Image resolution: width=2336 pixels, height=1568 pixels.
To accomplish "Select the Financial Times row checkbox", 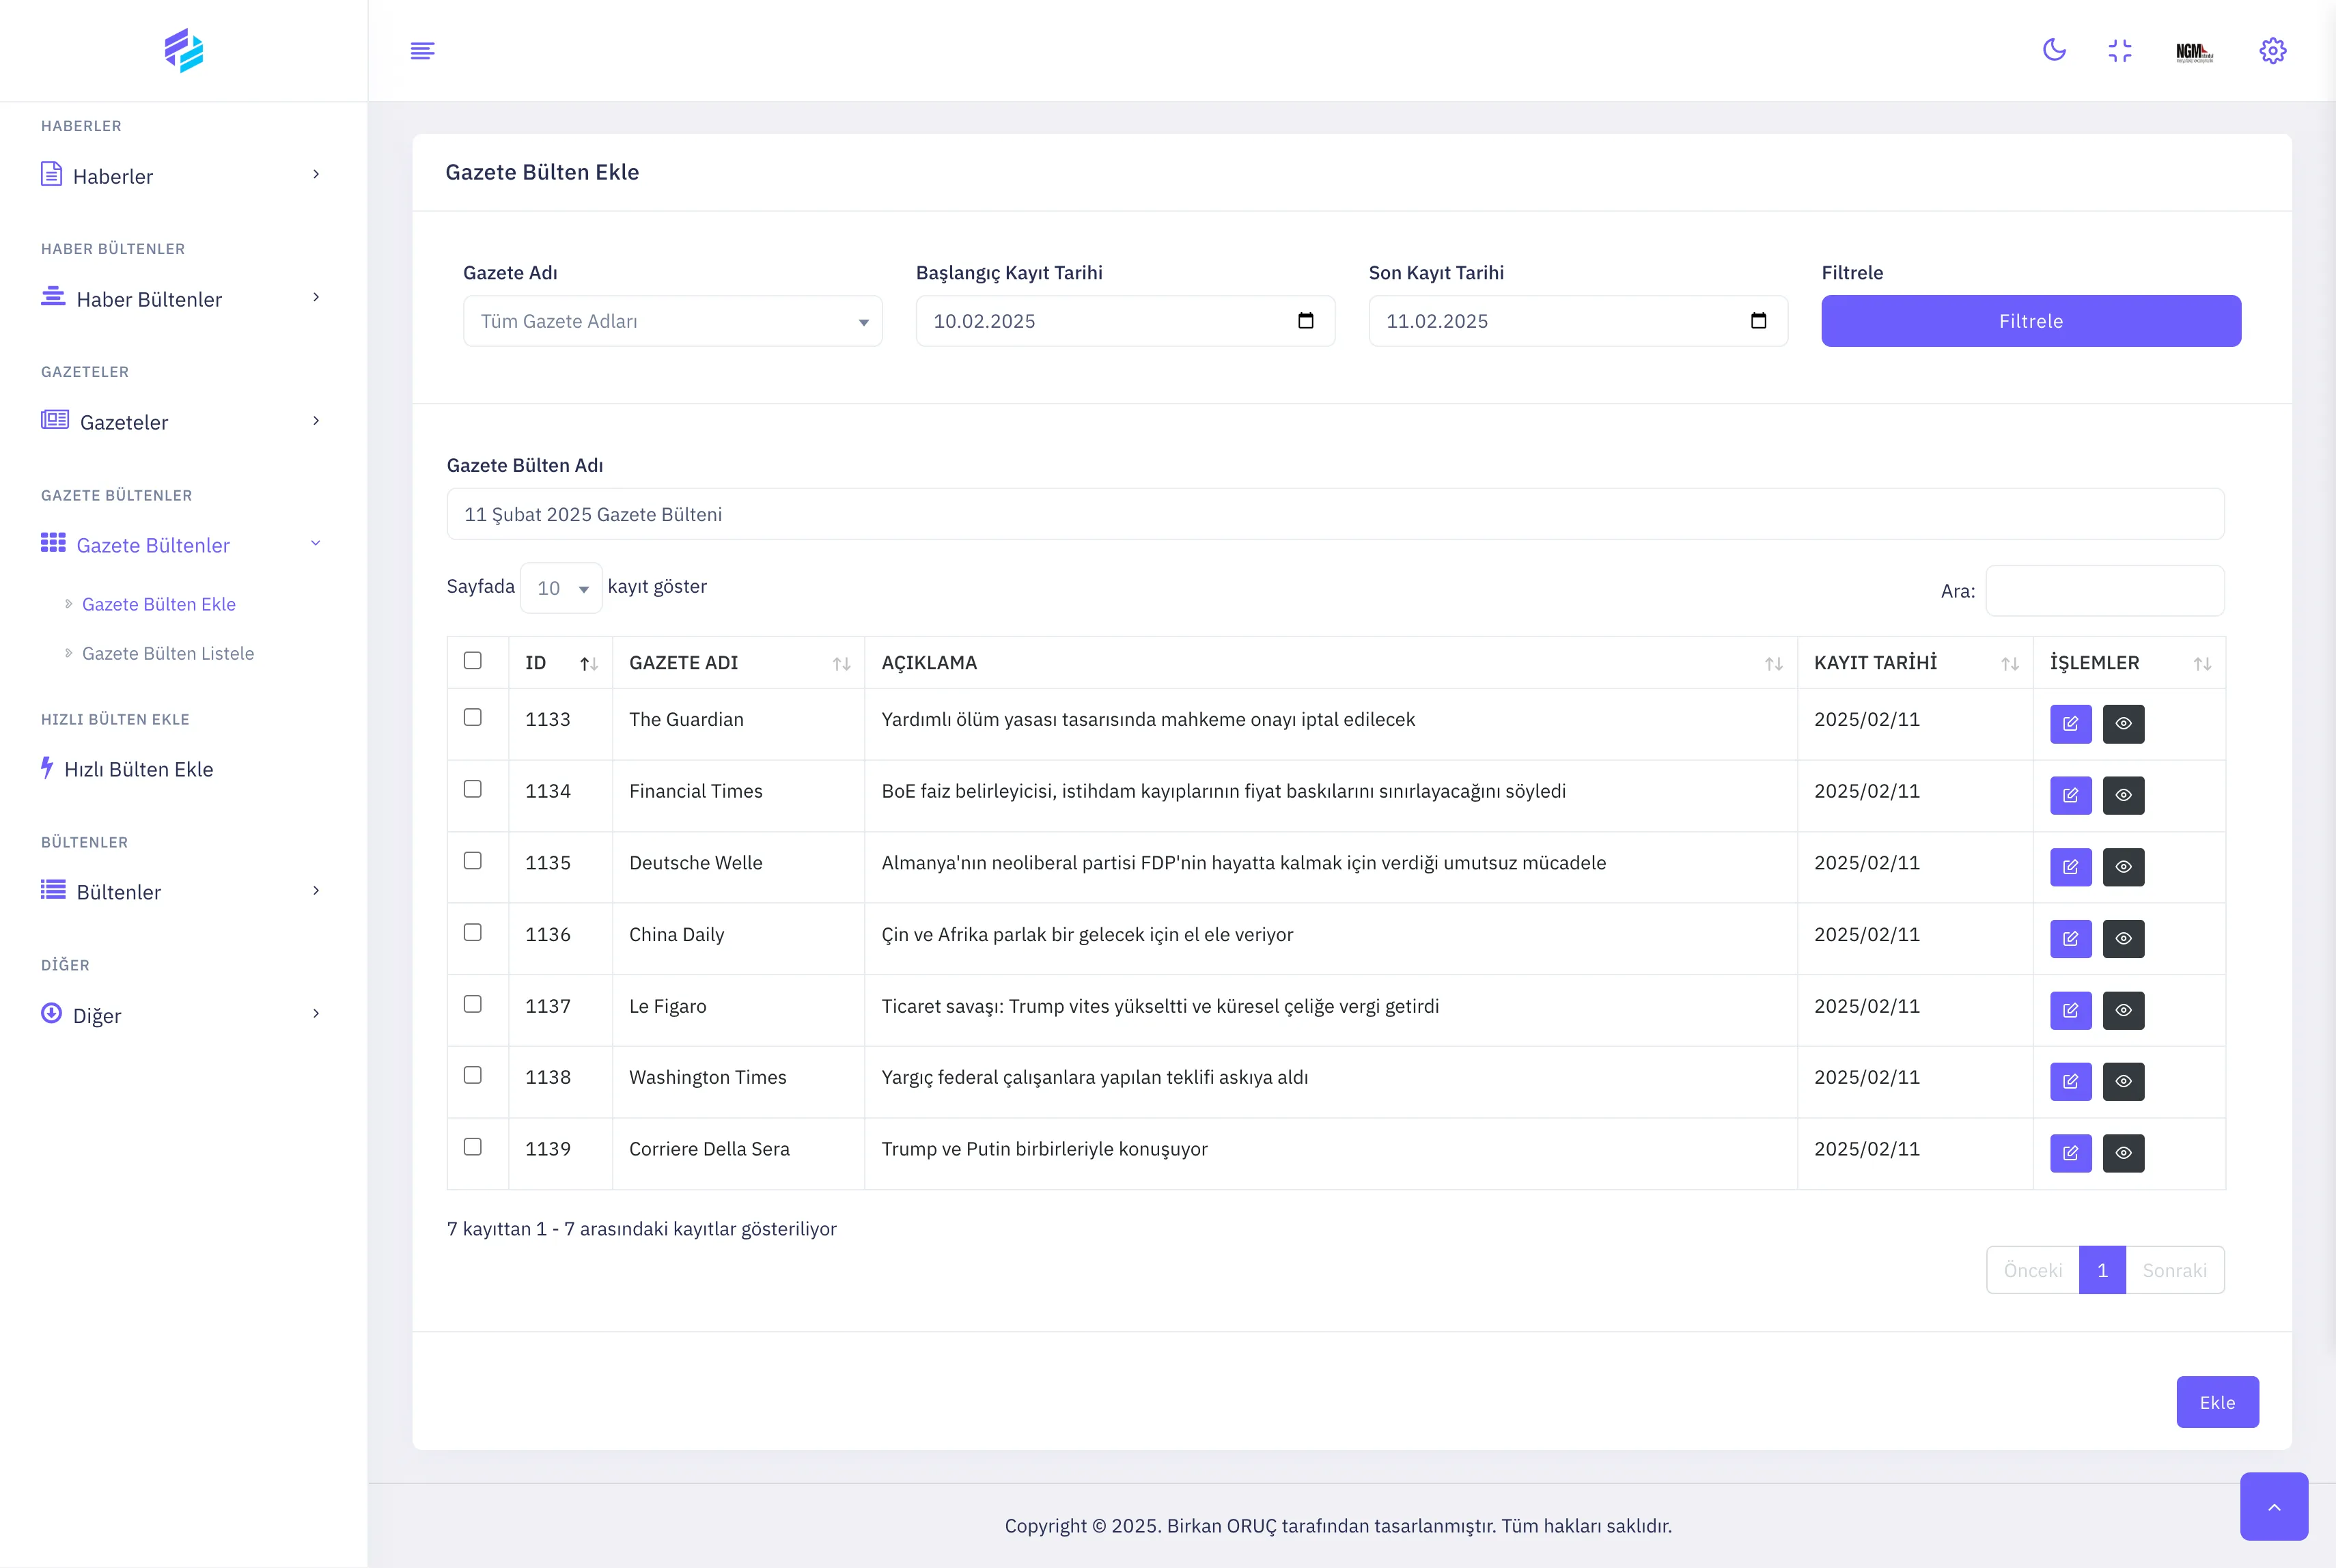I will pyautogui.click(x=473, y=789).
